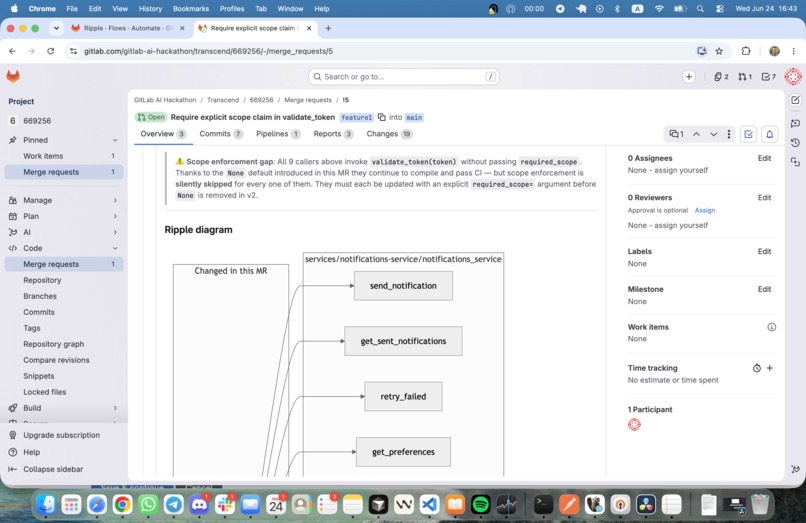Image resolution: width=806 pixels, height=523 pixels.
Task: Click main target branch link
Action: (414, 118)
